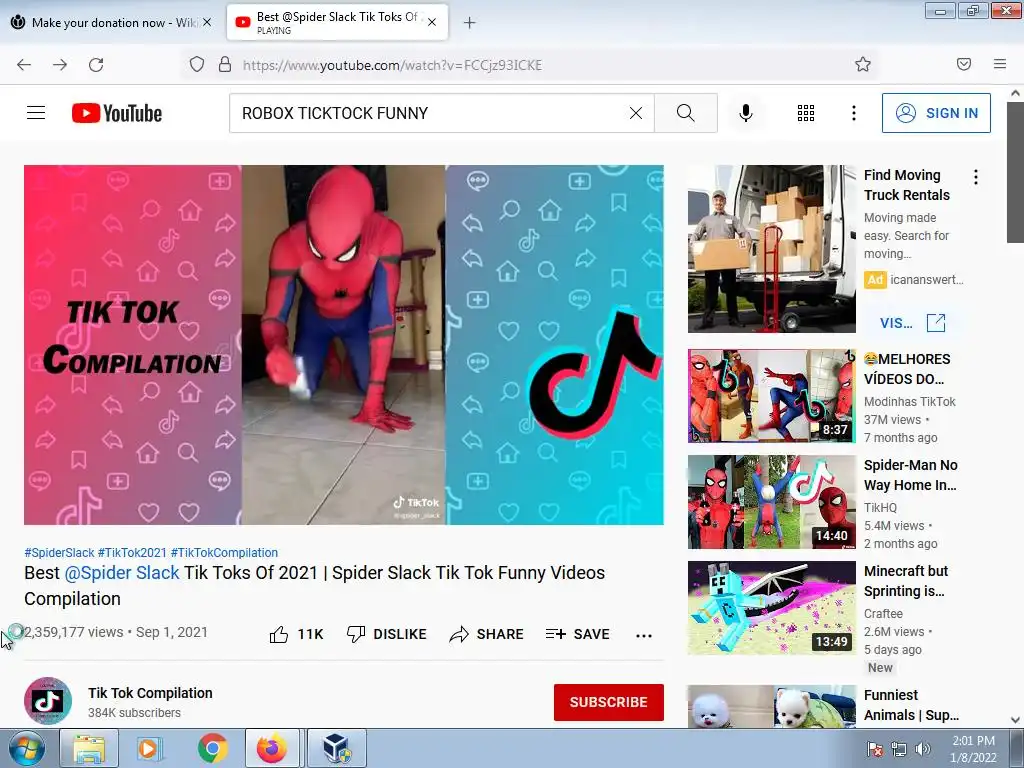Viewport: 1024px width, 768px height.
Task: Open a new browser tab
Action: tap(470, 23)
